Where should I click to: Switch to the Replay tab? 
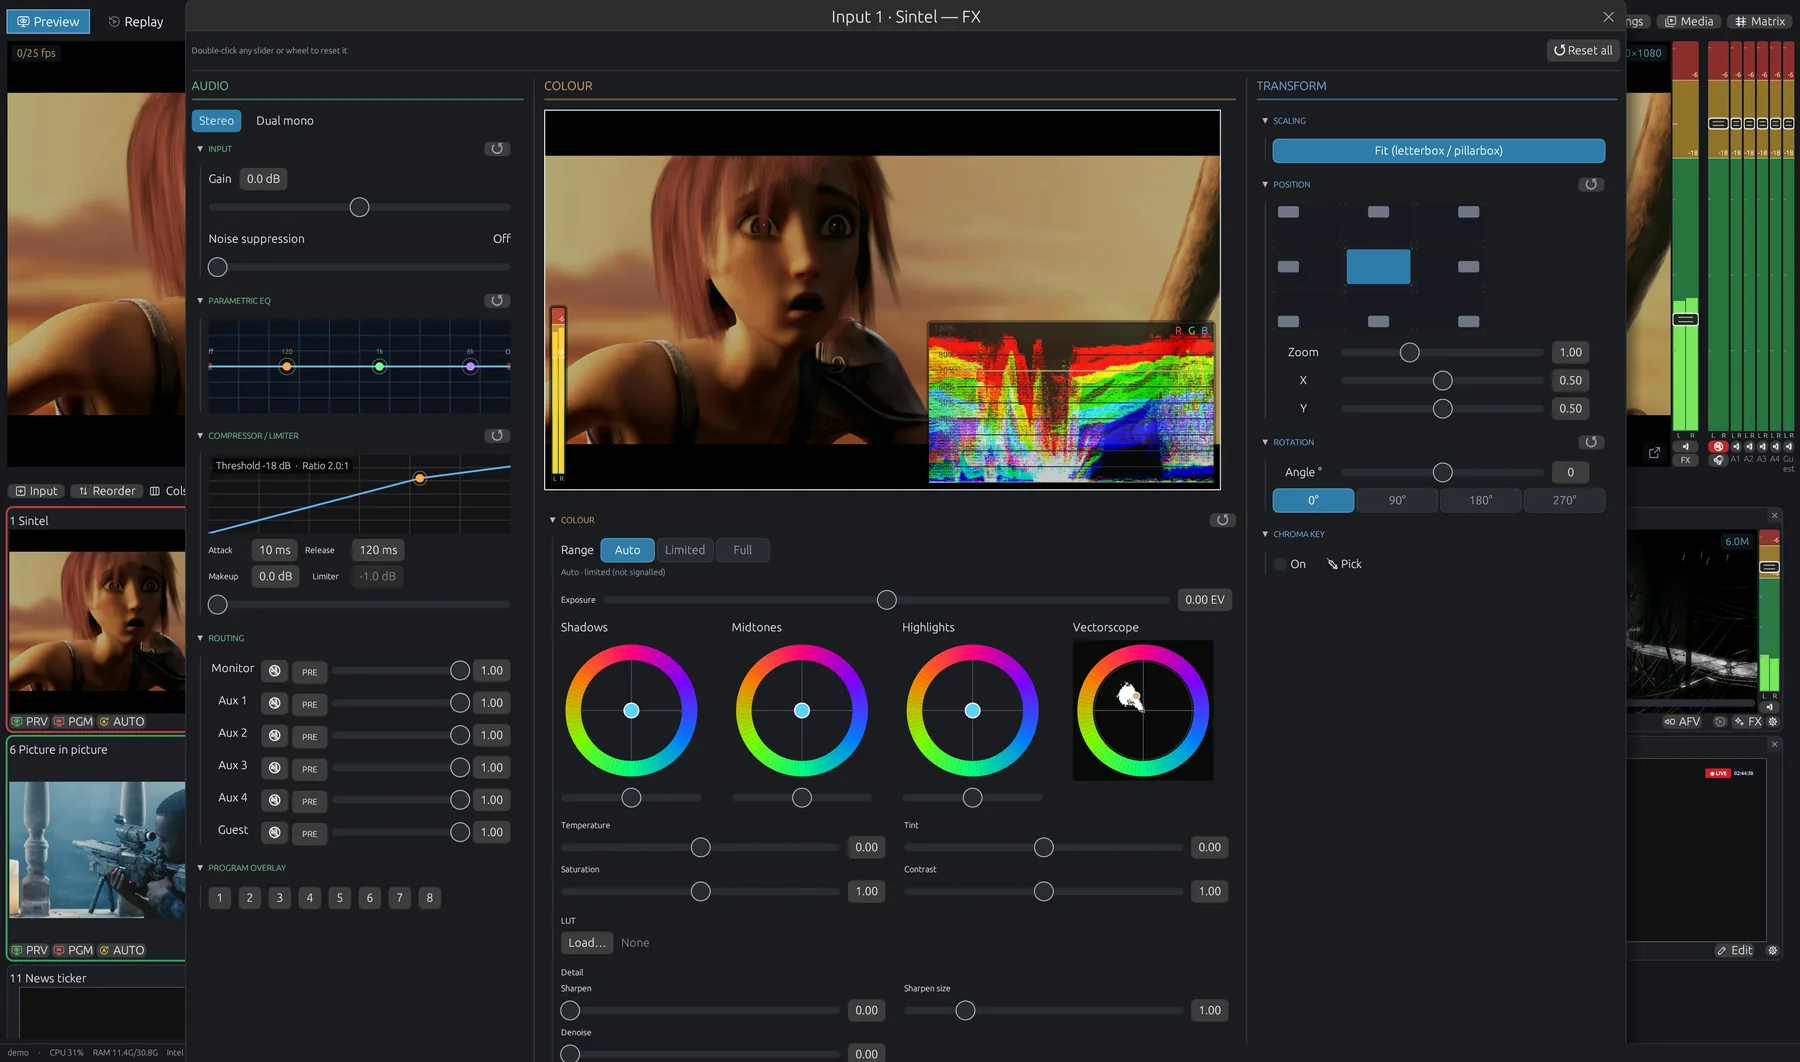point(135,22)
